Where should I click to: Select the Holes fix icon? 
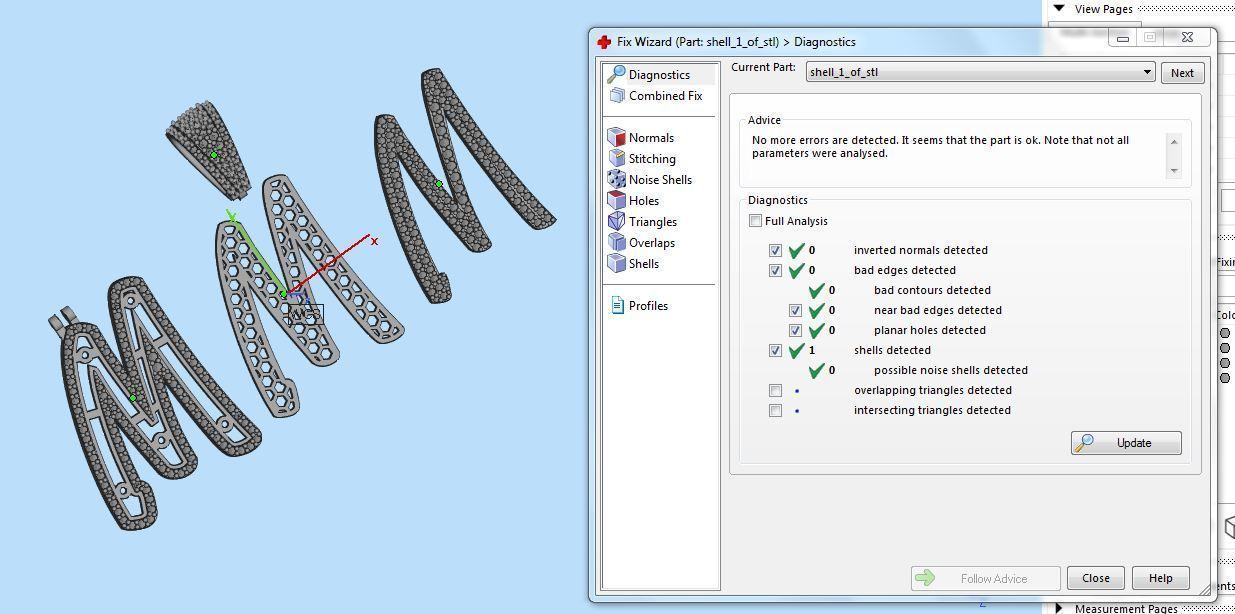click(616, 201)
